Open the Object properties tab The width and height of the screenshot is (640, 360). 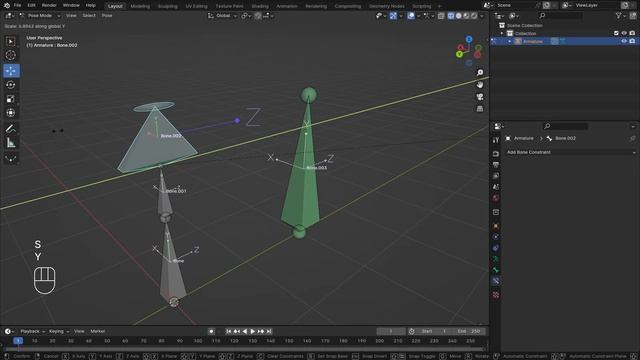[x=496, y=226]
